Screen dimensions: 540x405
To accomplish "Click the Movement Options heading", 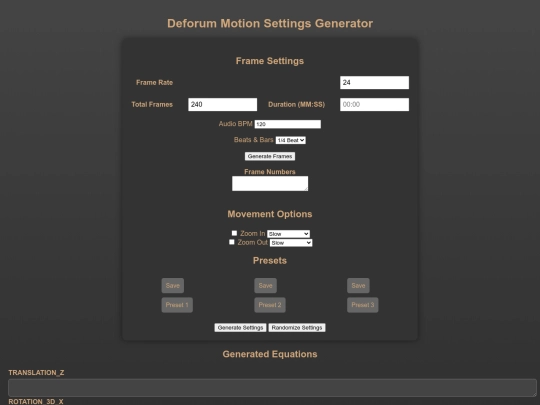I will (x=270, y=214).
